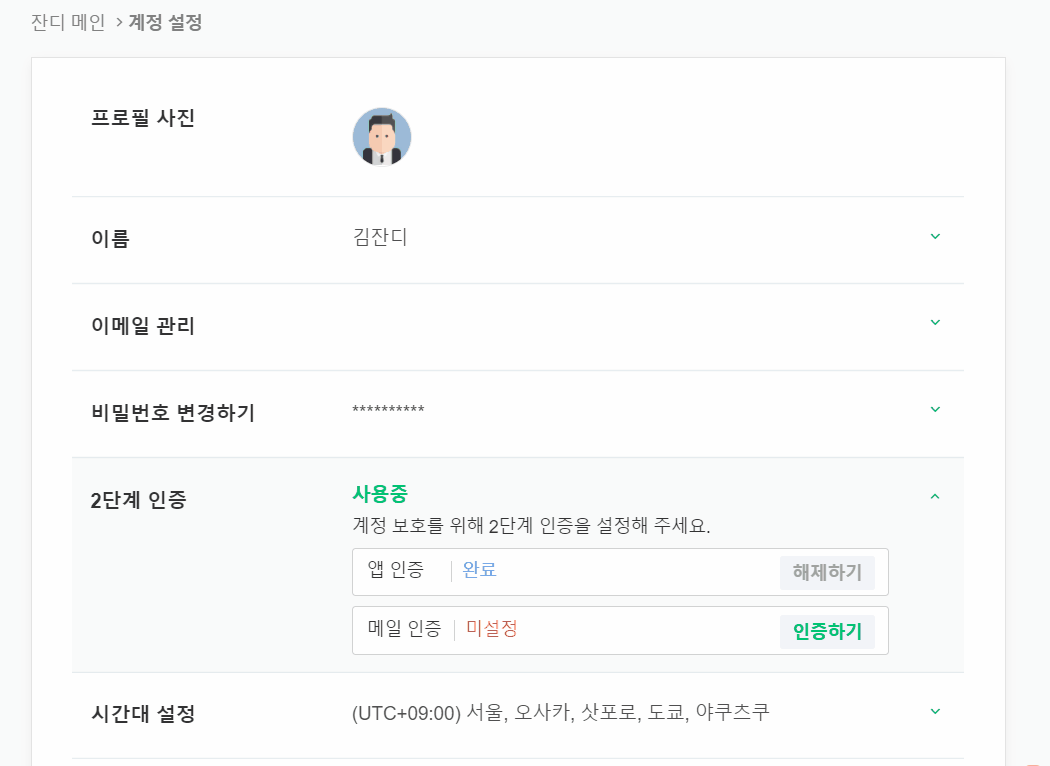Viewport: 1050px width, 766px height.
Task: Go to 잔디 메인 breadcrumb link
Action: (x=68, y=22)
